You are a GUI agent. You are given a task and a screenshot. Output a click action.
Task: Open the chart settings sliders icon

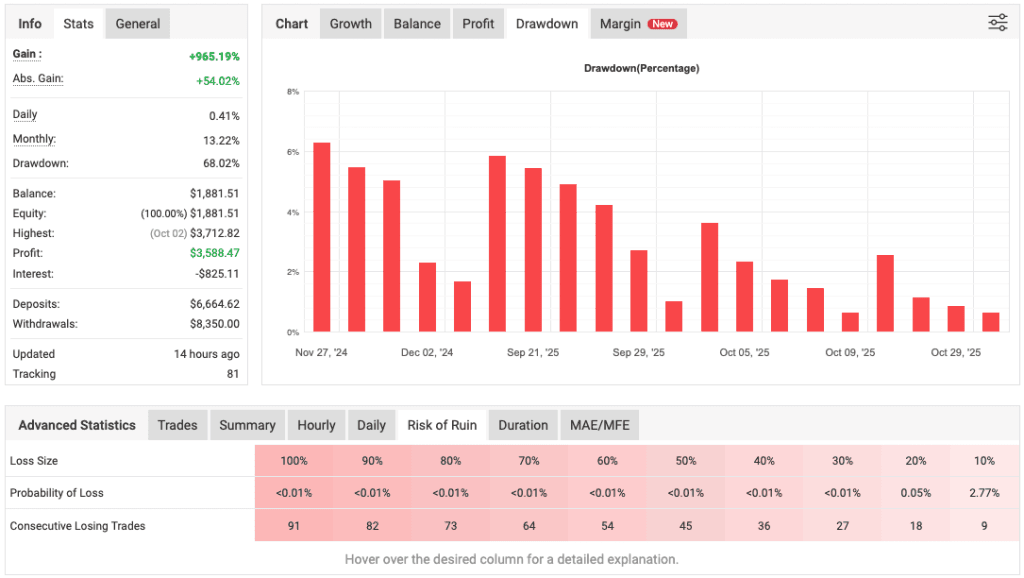pos(997,23)
